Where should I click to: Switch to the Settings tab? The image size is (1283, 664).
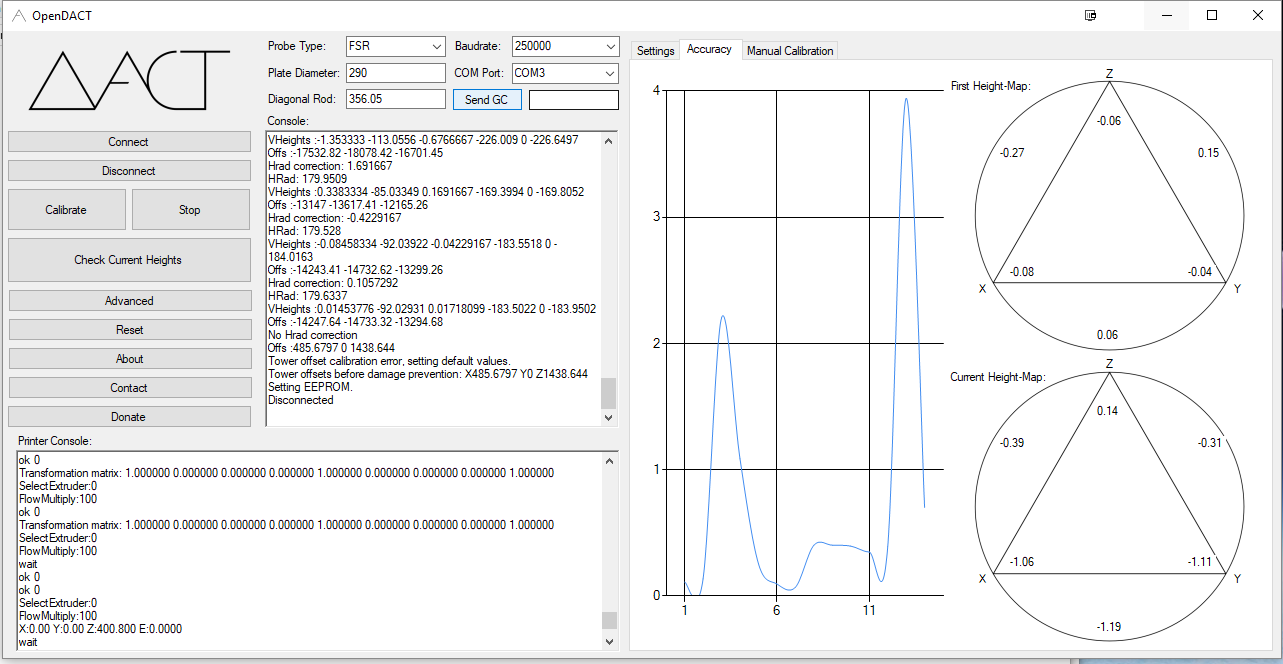coord(656,51)
